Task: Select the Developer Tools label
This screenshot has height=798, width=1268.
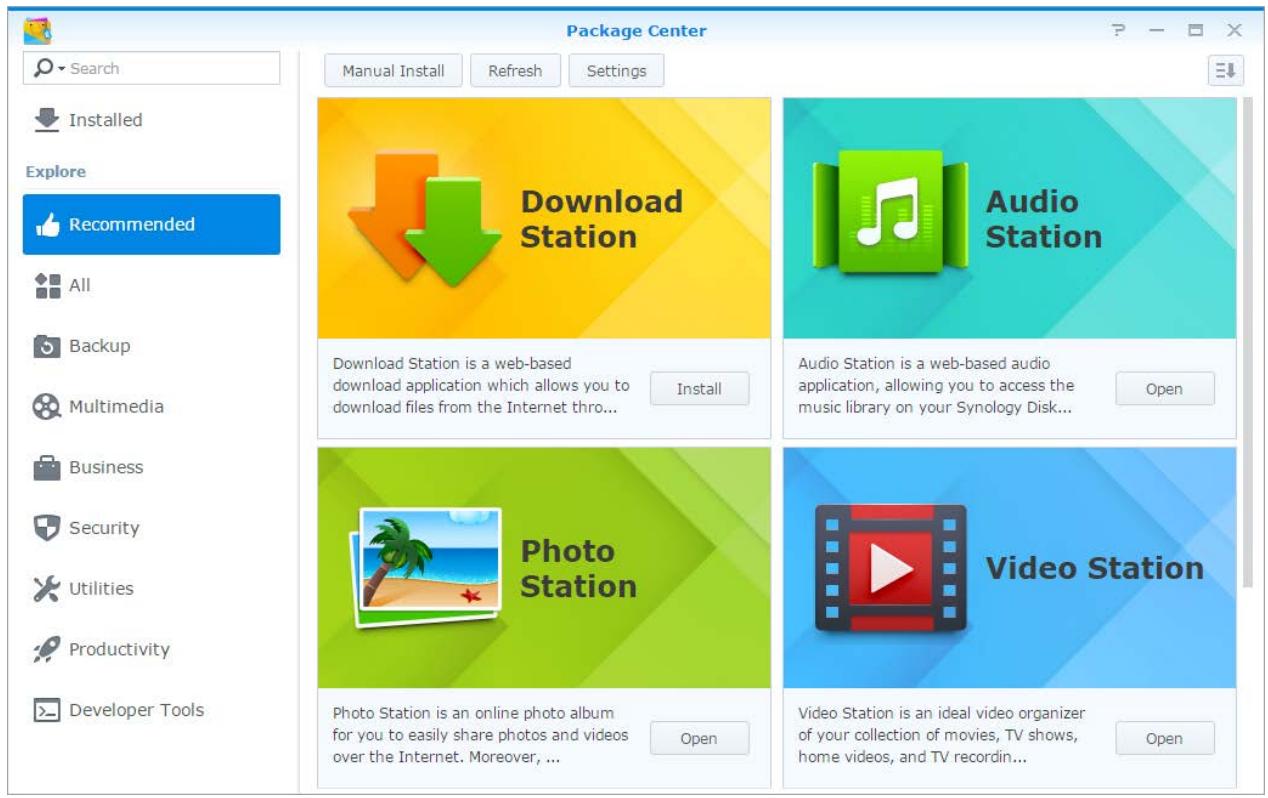Action: [136, 710]
